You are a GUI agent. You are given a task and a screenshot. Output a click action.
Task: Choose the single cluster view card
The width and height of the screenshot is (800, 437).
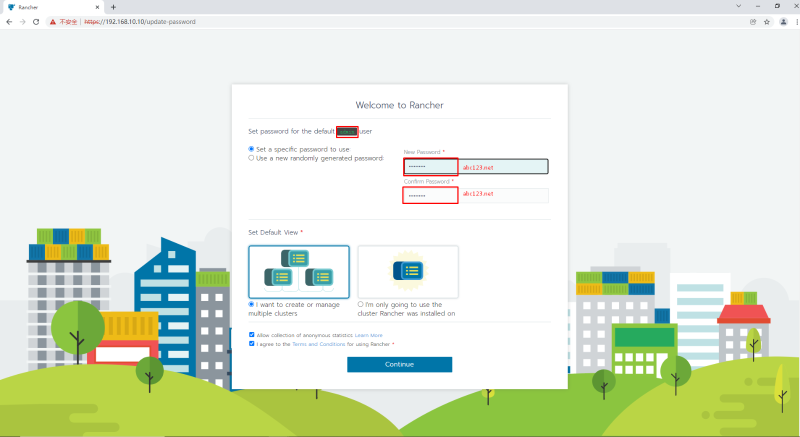tap(408, 272)
